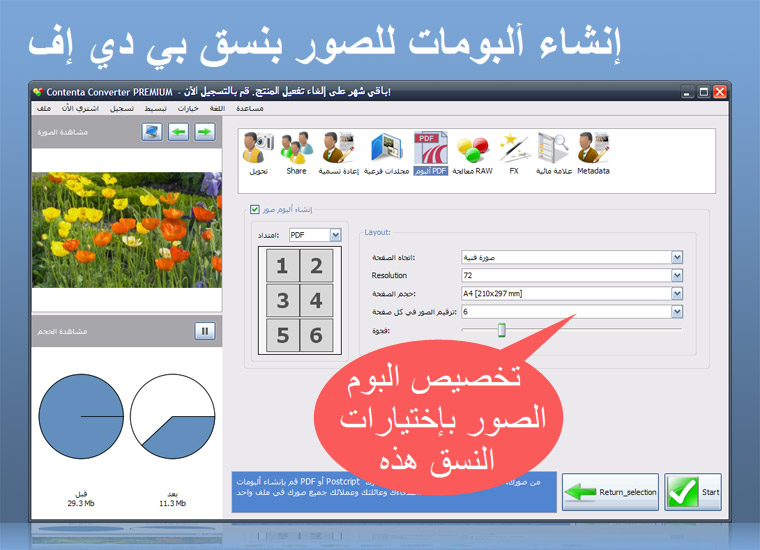Open the Options (خيارات) menu

point(188,109)
